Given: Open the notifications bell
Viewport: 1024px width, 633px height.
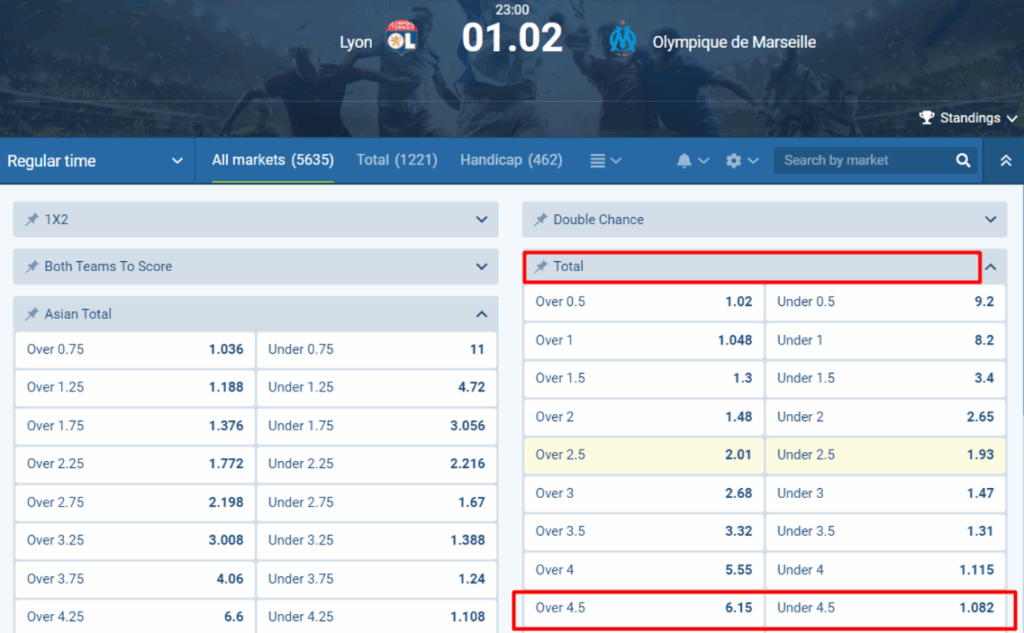Looking at the screenshot, I should click(x=686, y=160).
